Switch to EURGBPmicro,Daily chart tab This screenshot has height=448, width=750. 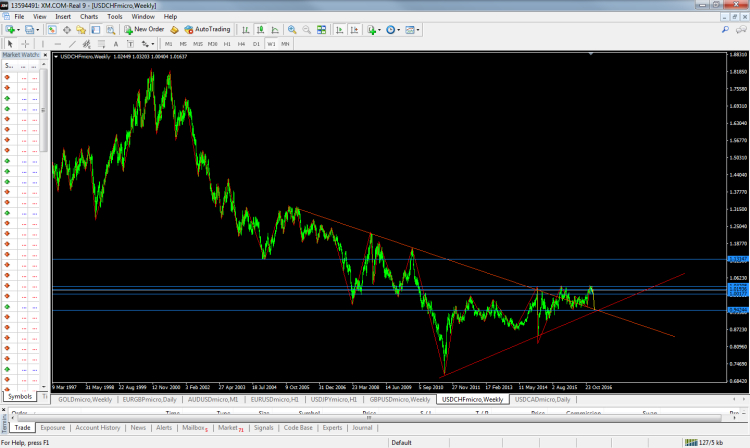pyautogui.click(x=150, y=399)
